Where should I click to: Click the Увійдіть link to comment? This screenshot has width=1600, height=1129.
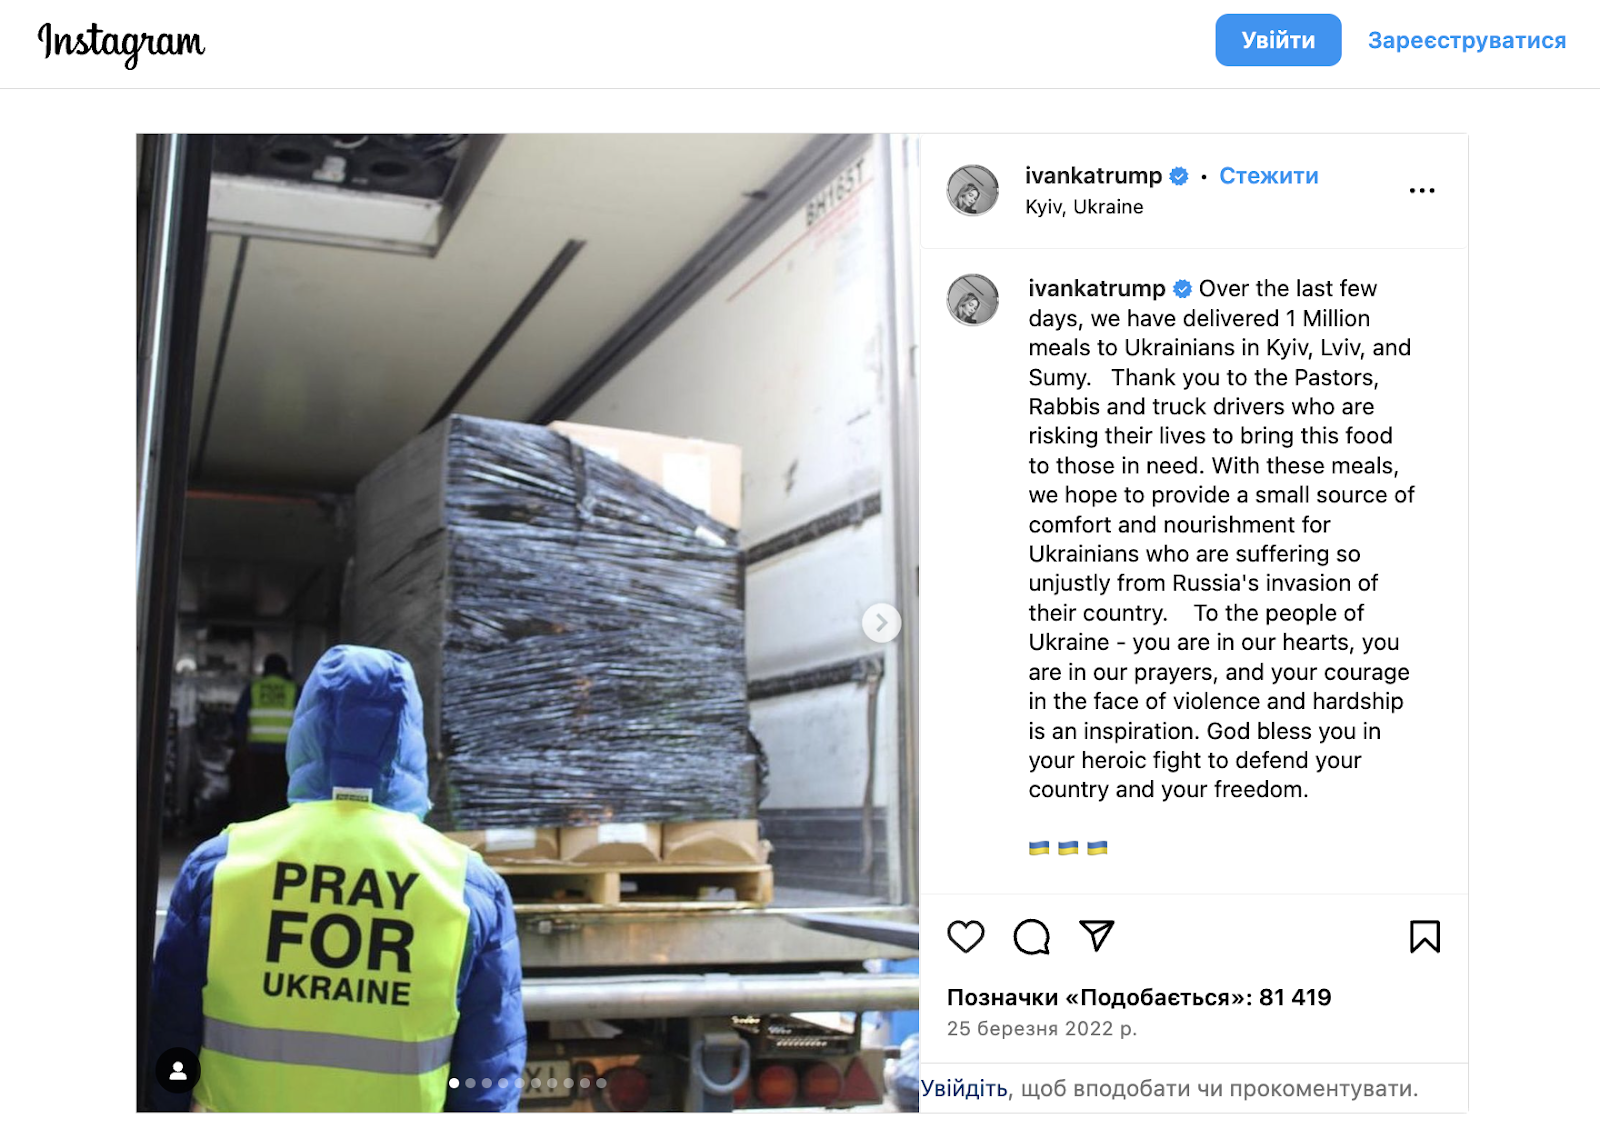[x=965, y=1088]
